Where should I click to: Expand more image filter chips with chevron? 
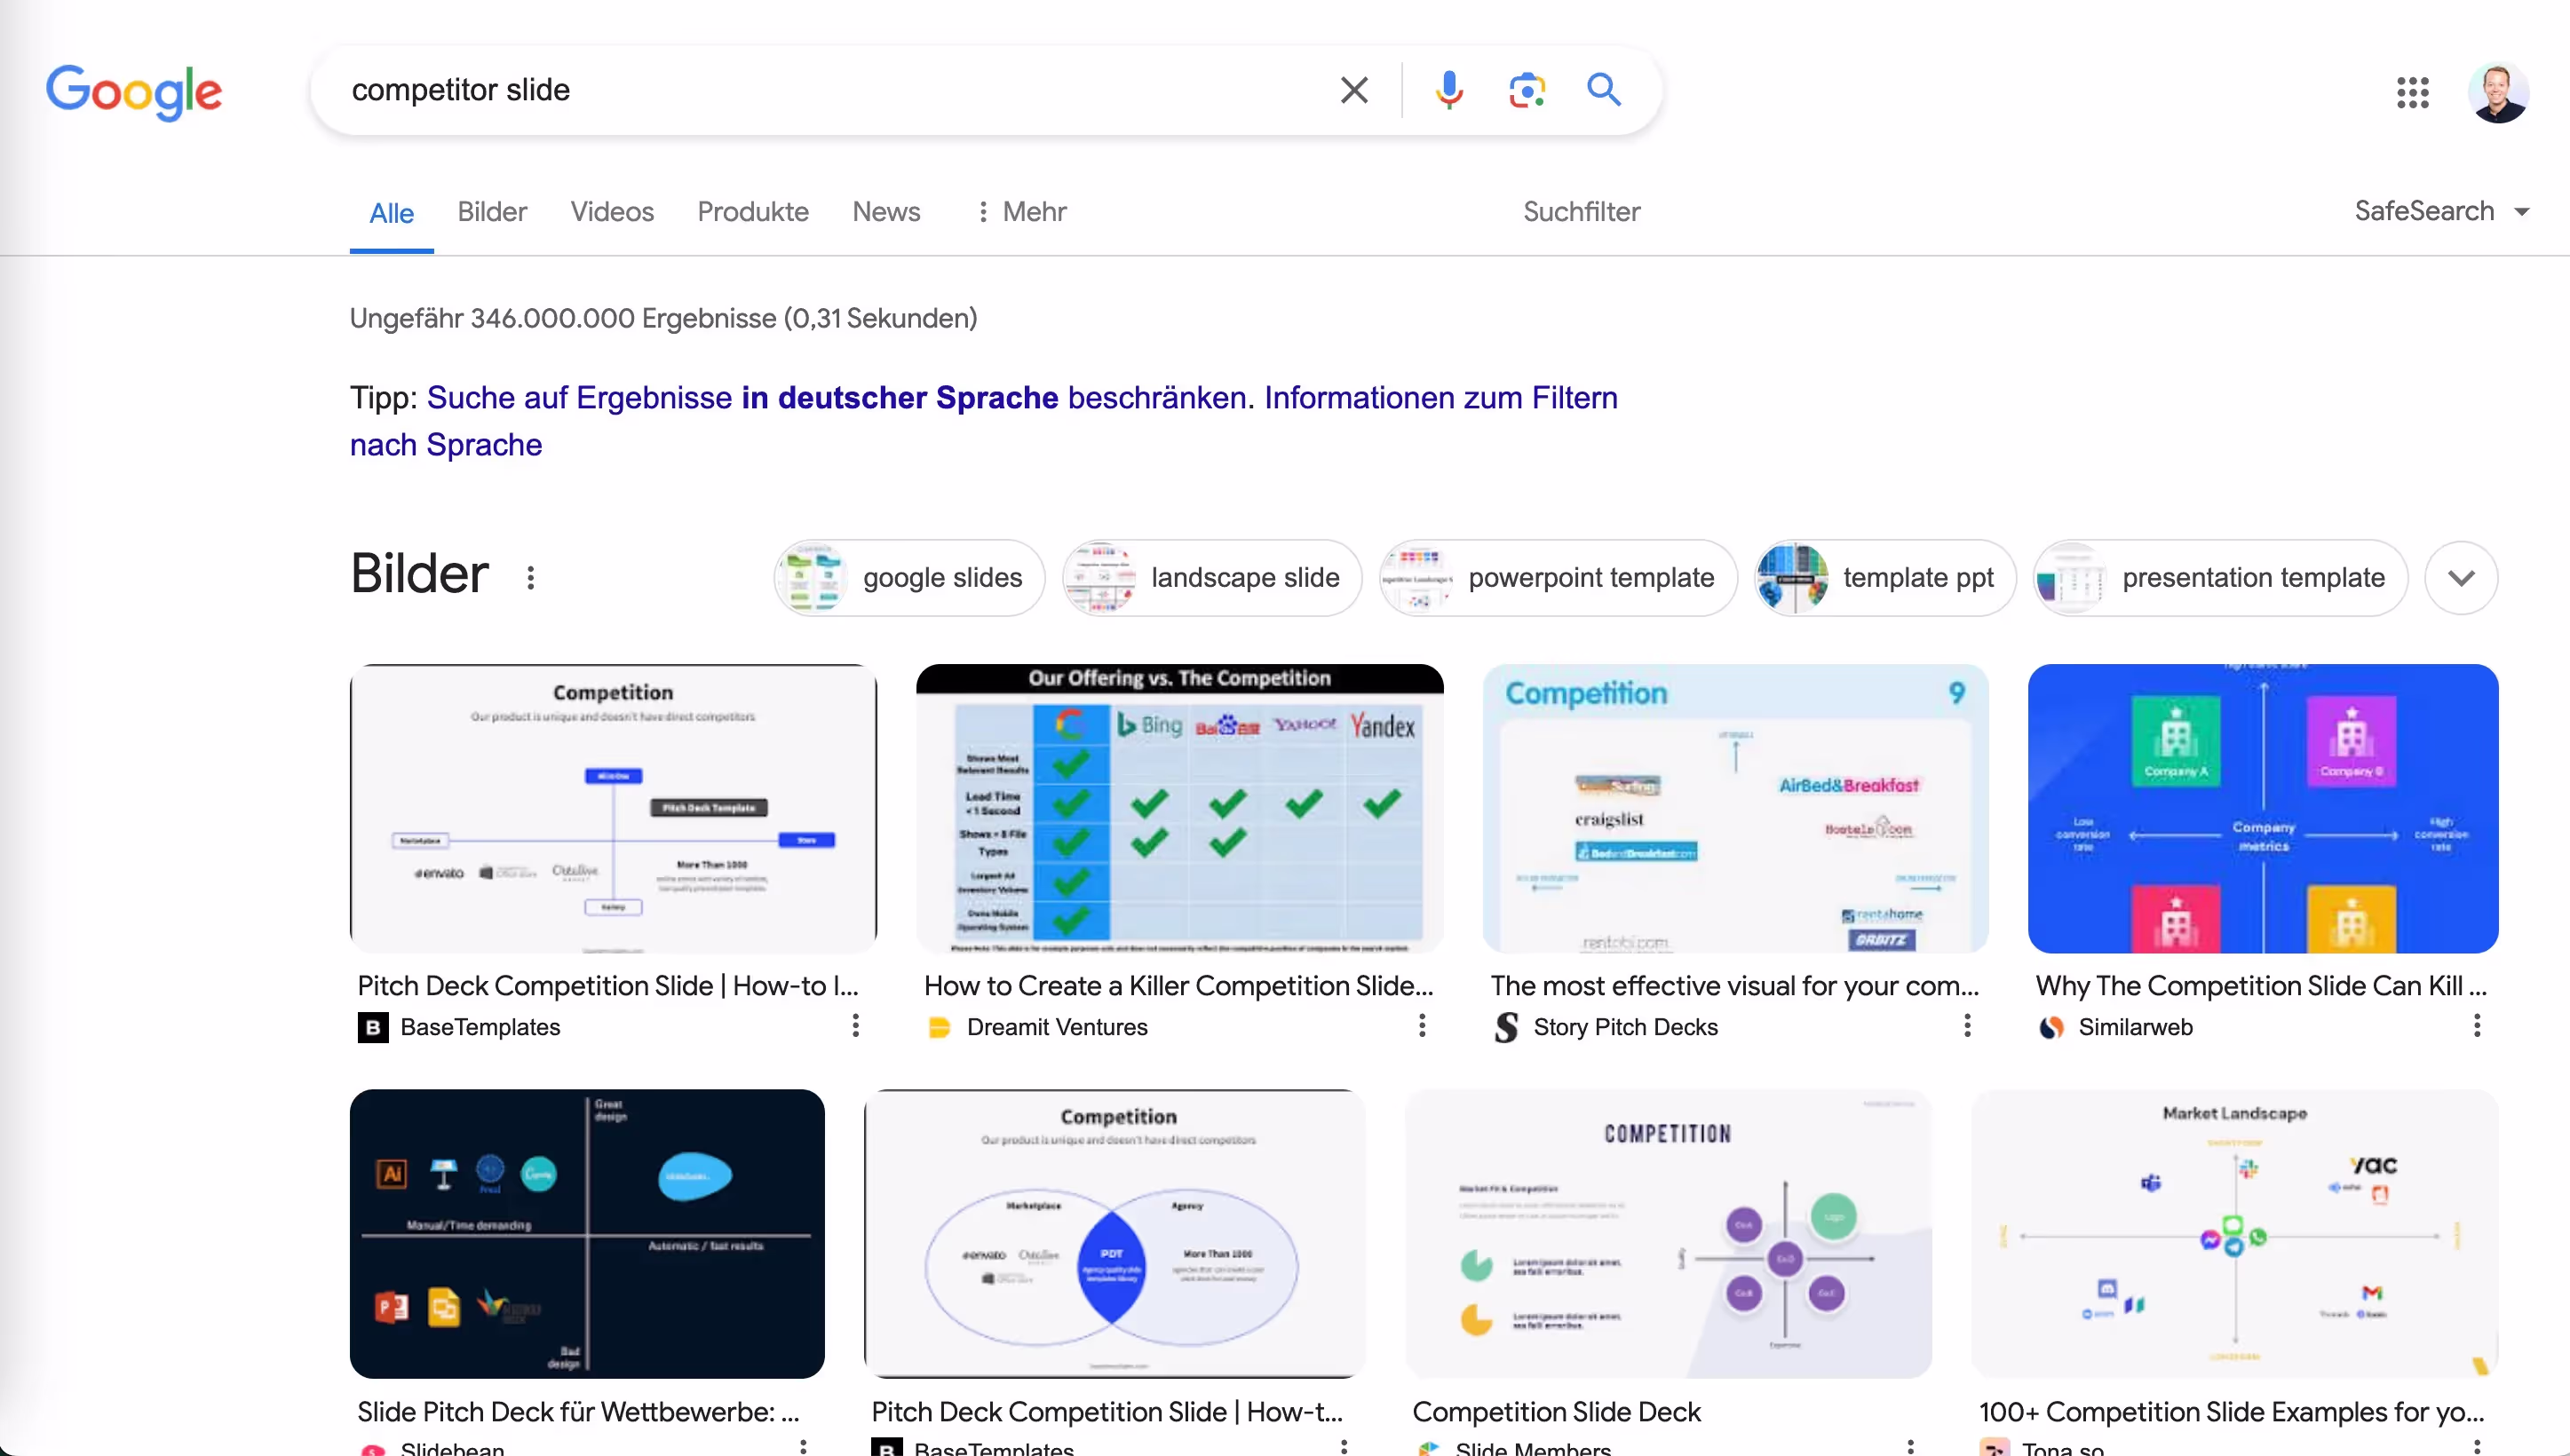click(x=2461, y=578)
